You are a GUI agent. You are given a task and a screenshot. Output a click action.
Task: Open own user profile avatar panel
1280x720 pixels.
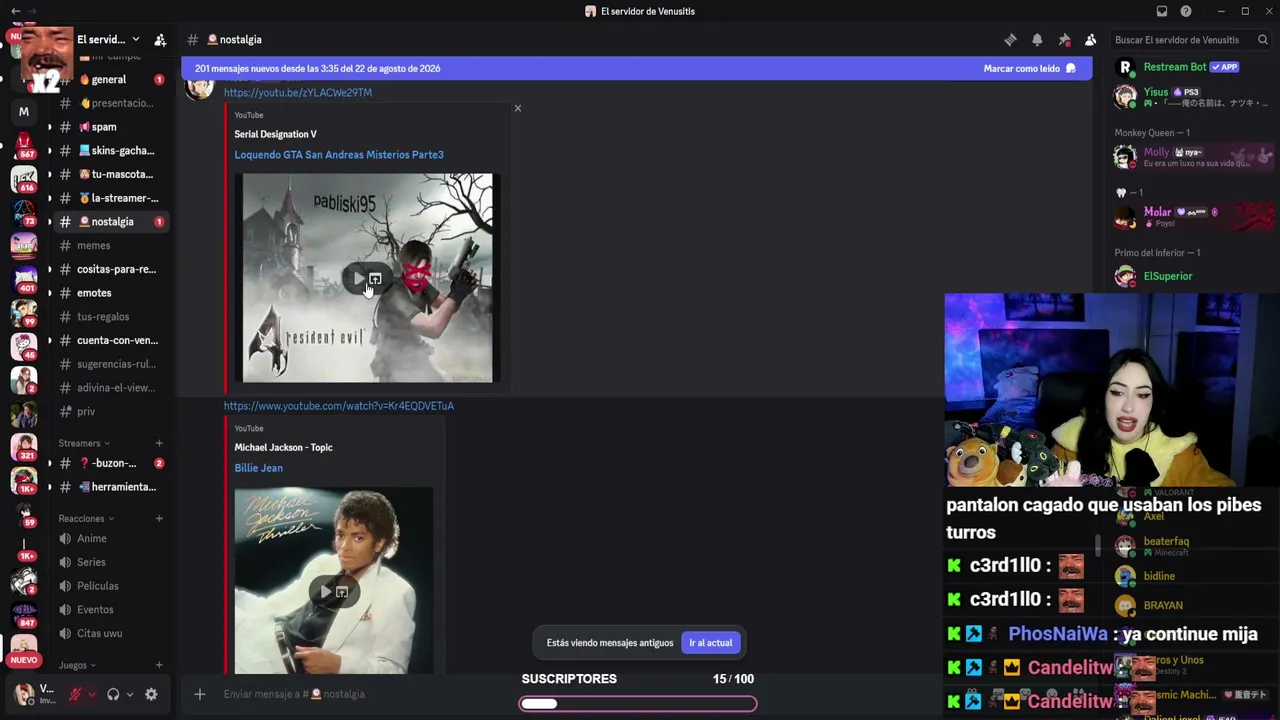click(34, 694)
